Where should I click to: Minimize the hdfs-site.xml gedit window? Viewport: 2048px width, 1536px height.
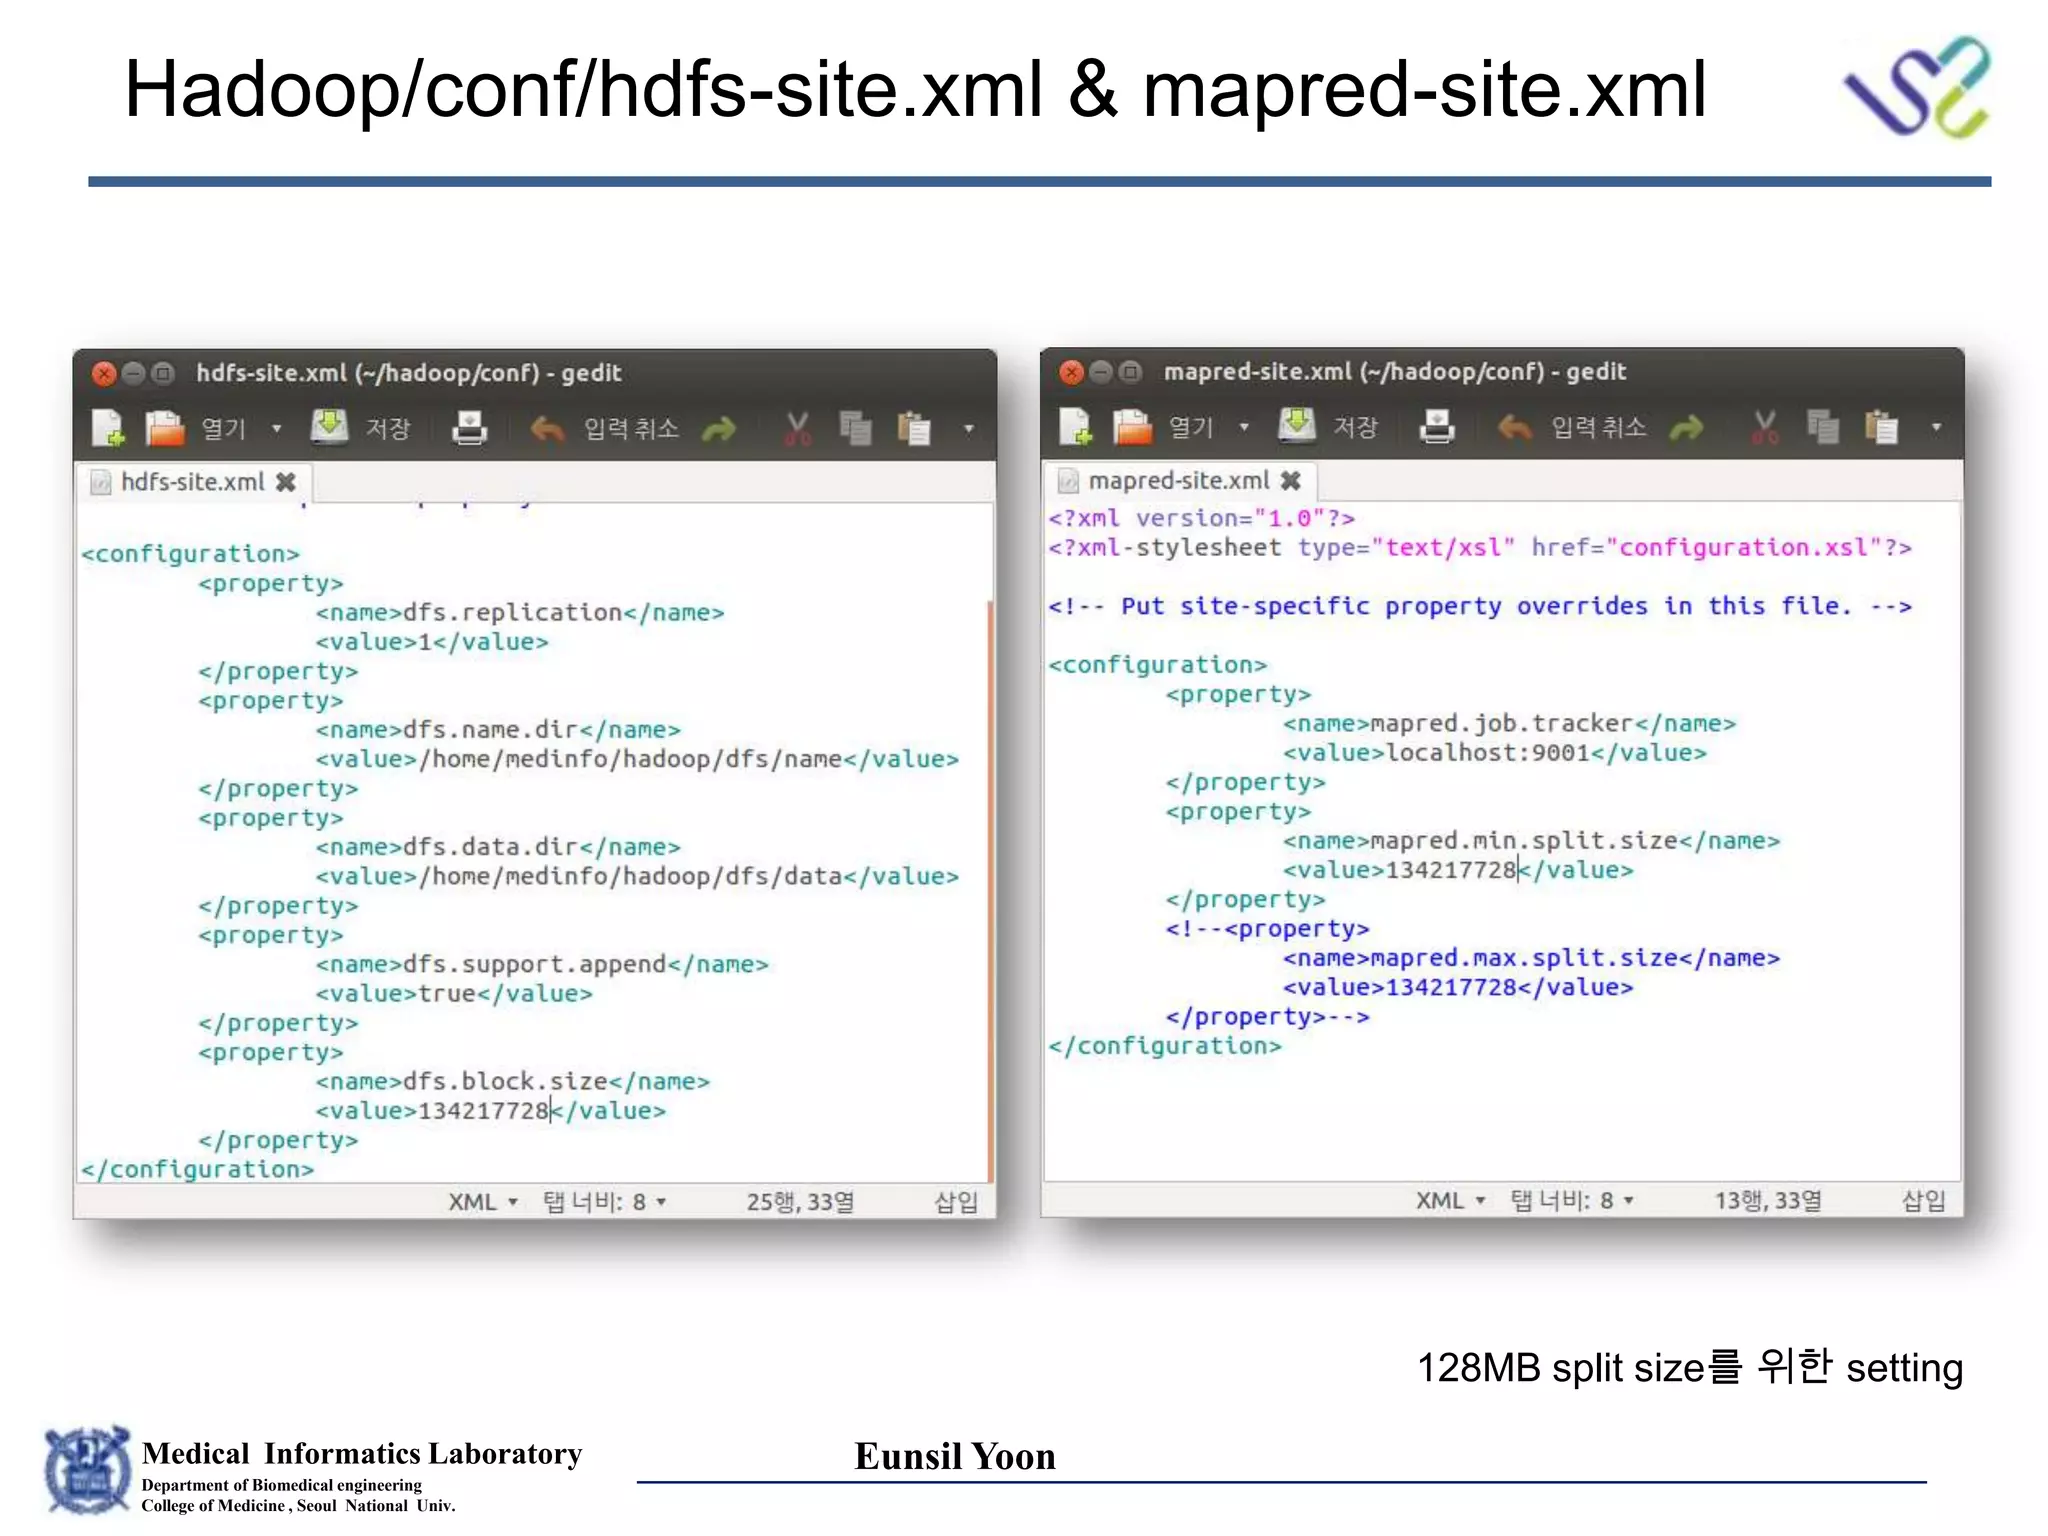133,374
